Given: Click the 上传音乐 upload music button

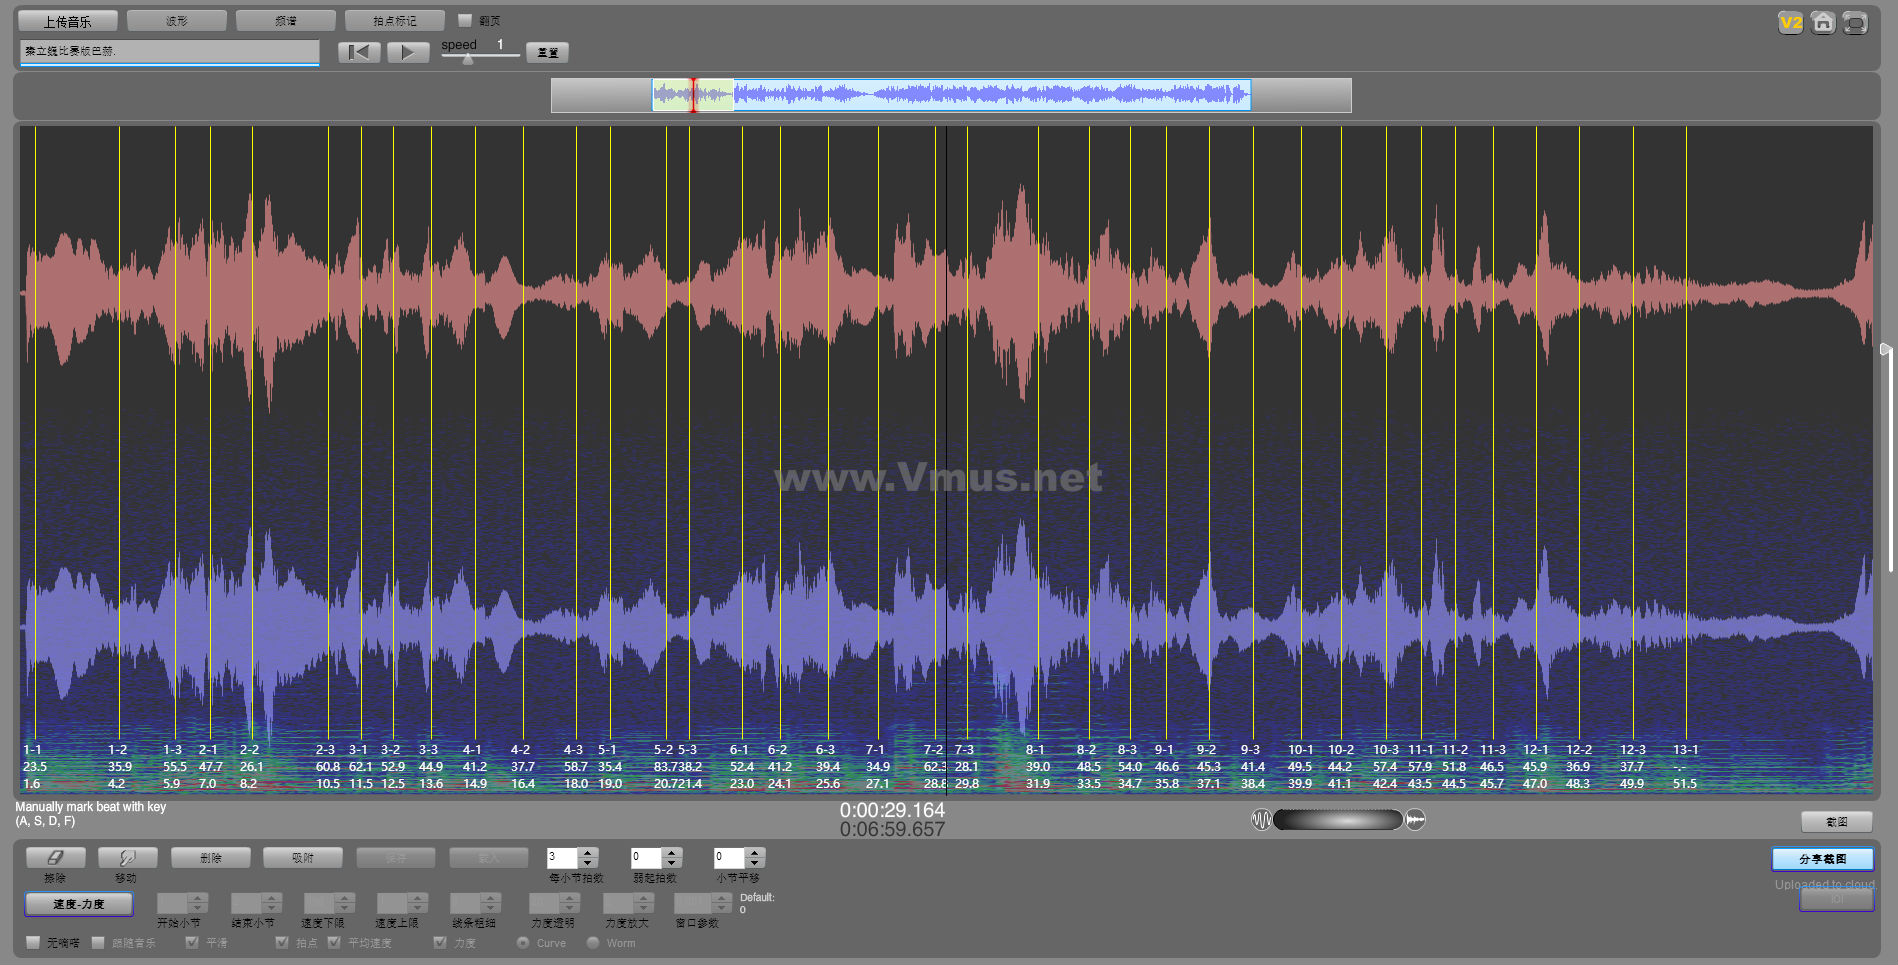Looking at the screenshot, I should [x=67, y=21].
